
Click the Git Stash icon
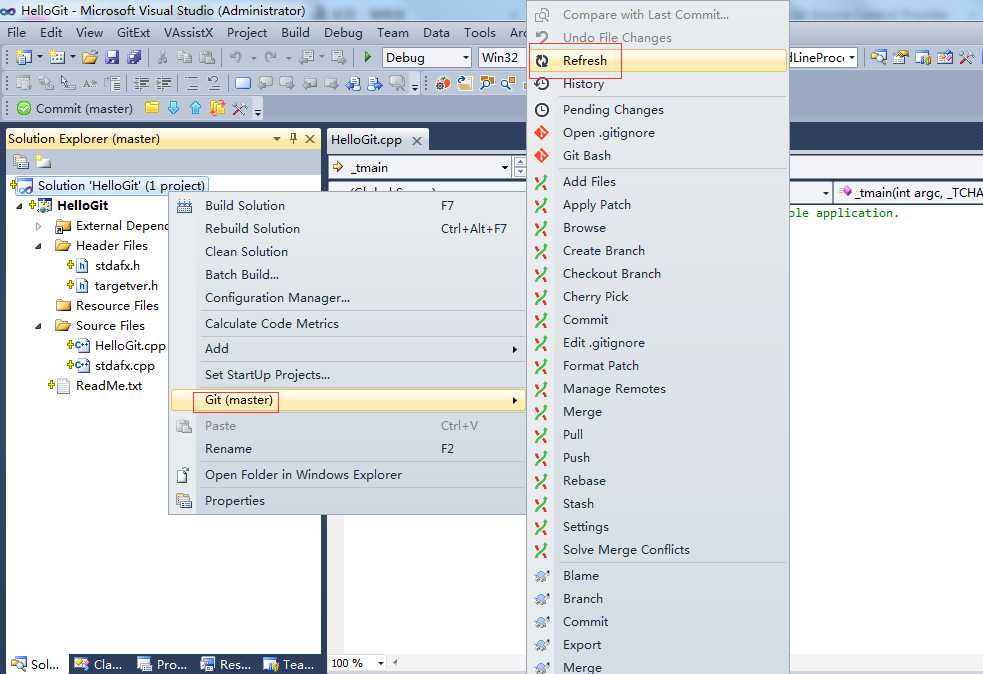click(x=218, y=108)
